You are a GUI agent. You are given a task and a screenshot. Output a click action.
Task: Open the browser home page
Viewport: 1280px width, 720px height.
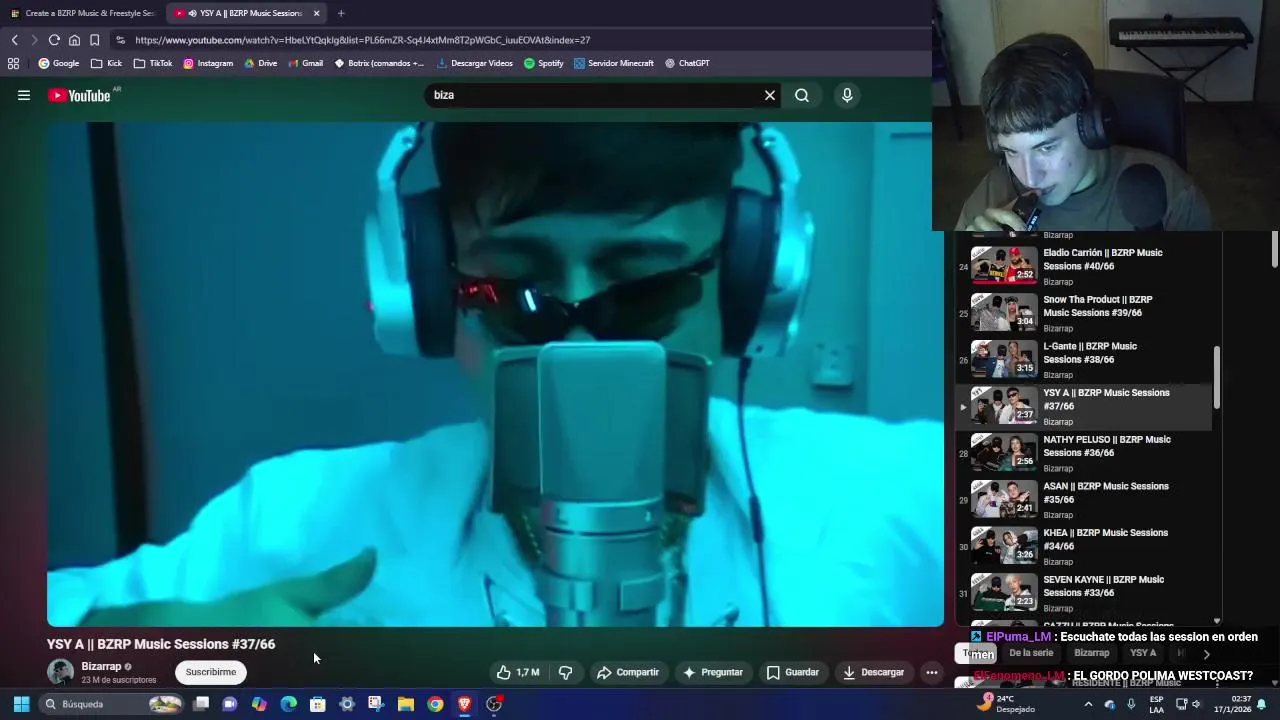pos(74,40)
